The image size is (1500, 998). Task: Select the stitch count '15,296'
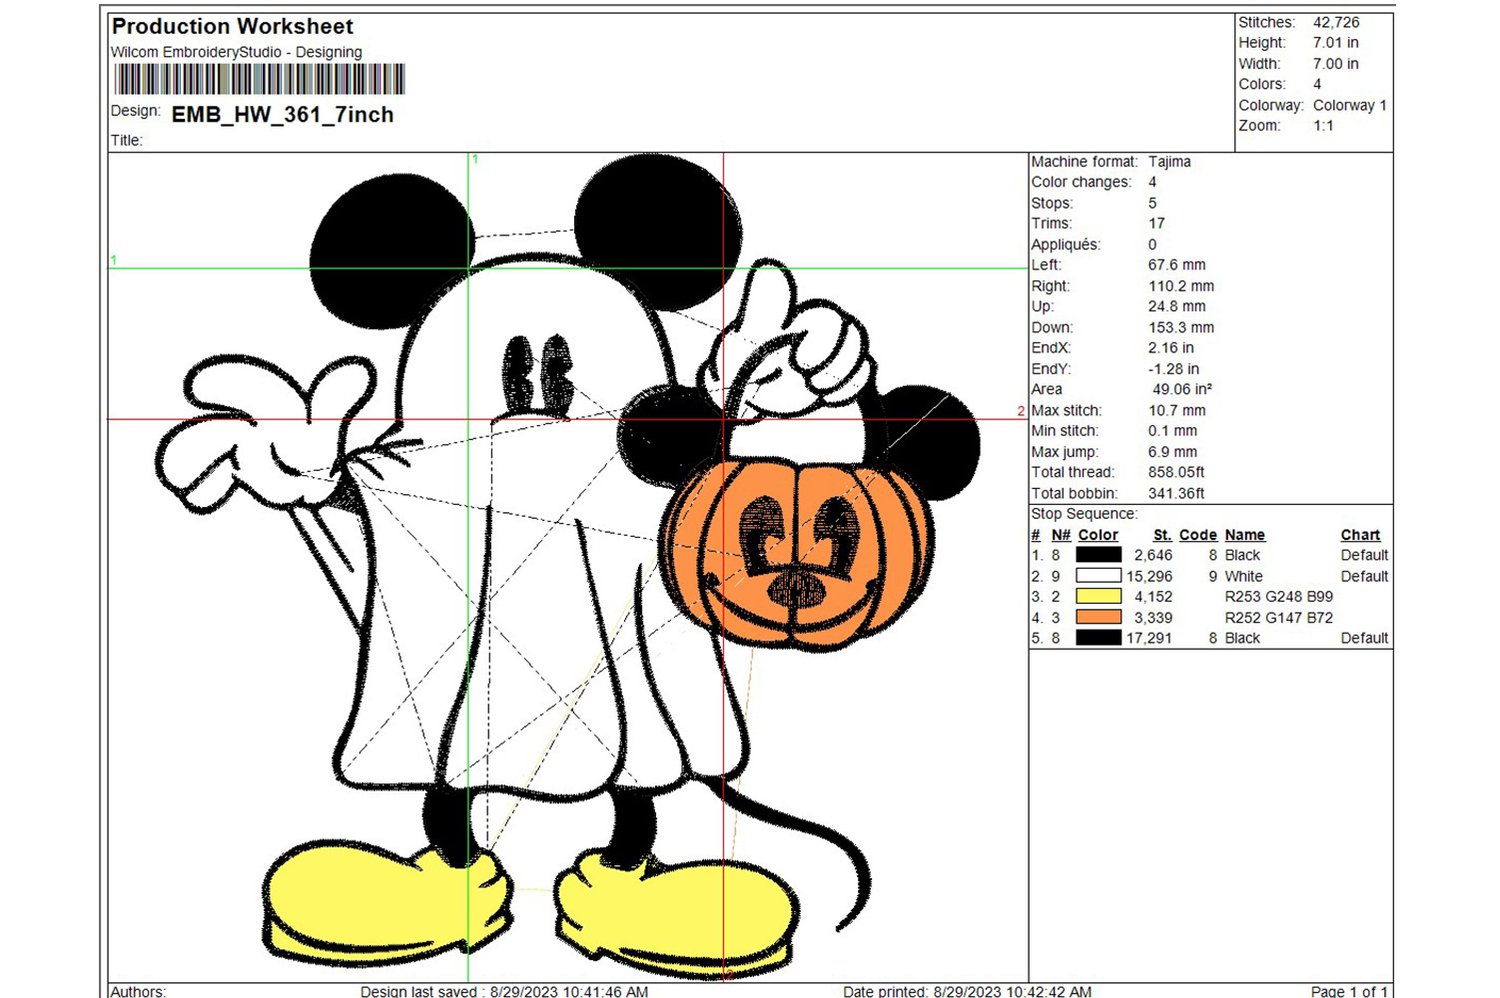point(1149,576)
